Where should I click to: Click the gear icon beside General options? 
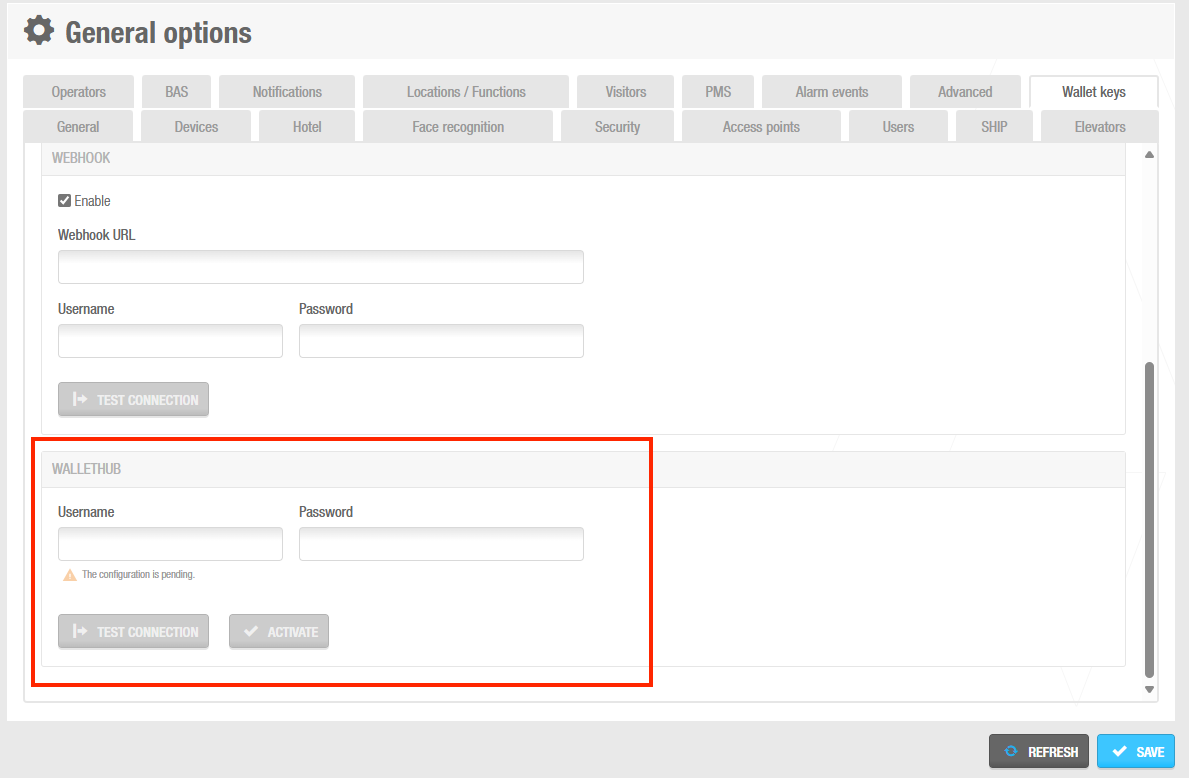coord(37,29)
